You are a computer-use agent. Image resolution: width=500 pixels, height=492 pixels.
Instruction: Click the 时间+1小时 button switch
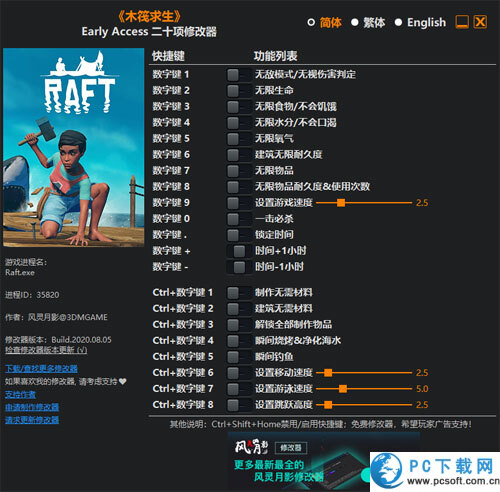(x=239, y=251)
